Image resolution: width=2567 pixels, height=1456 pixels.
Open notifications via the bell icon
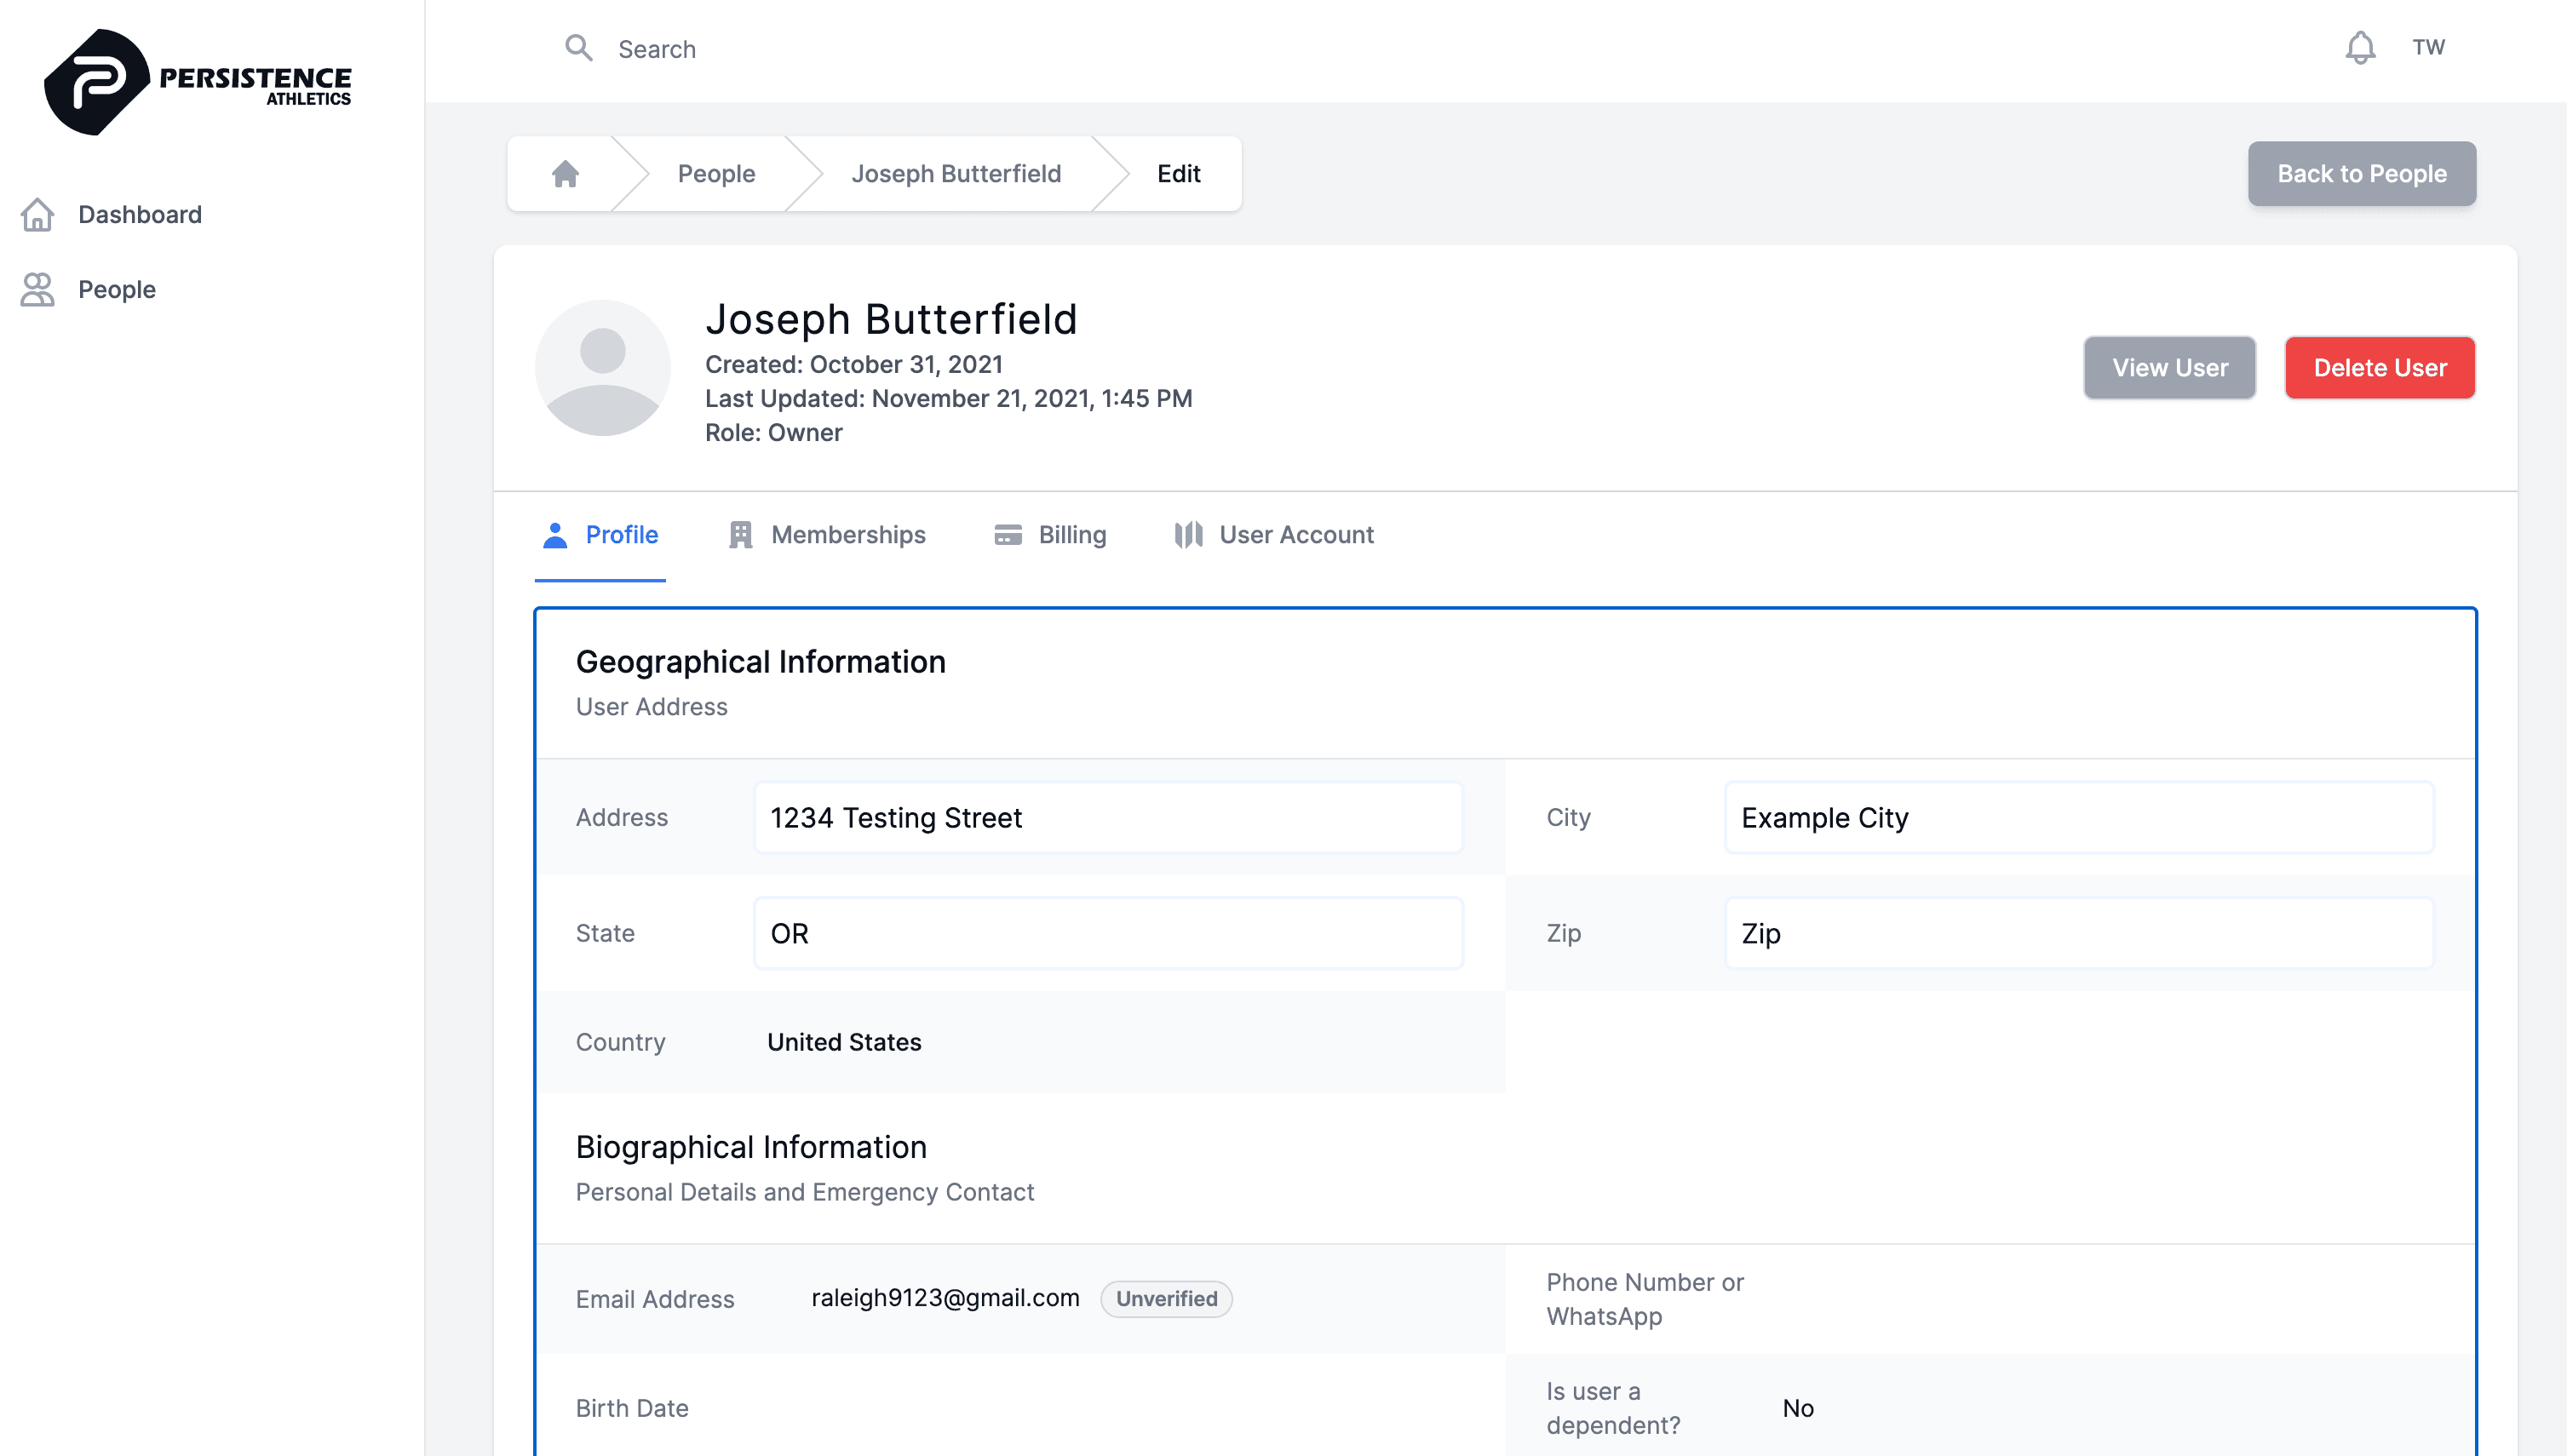coord(2360,46)
